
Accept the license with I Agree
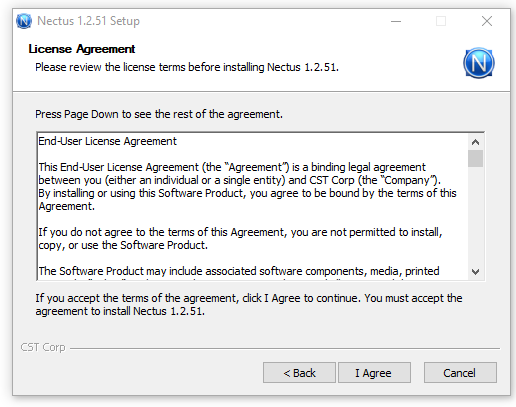(374, 373)
